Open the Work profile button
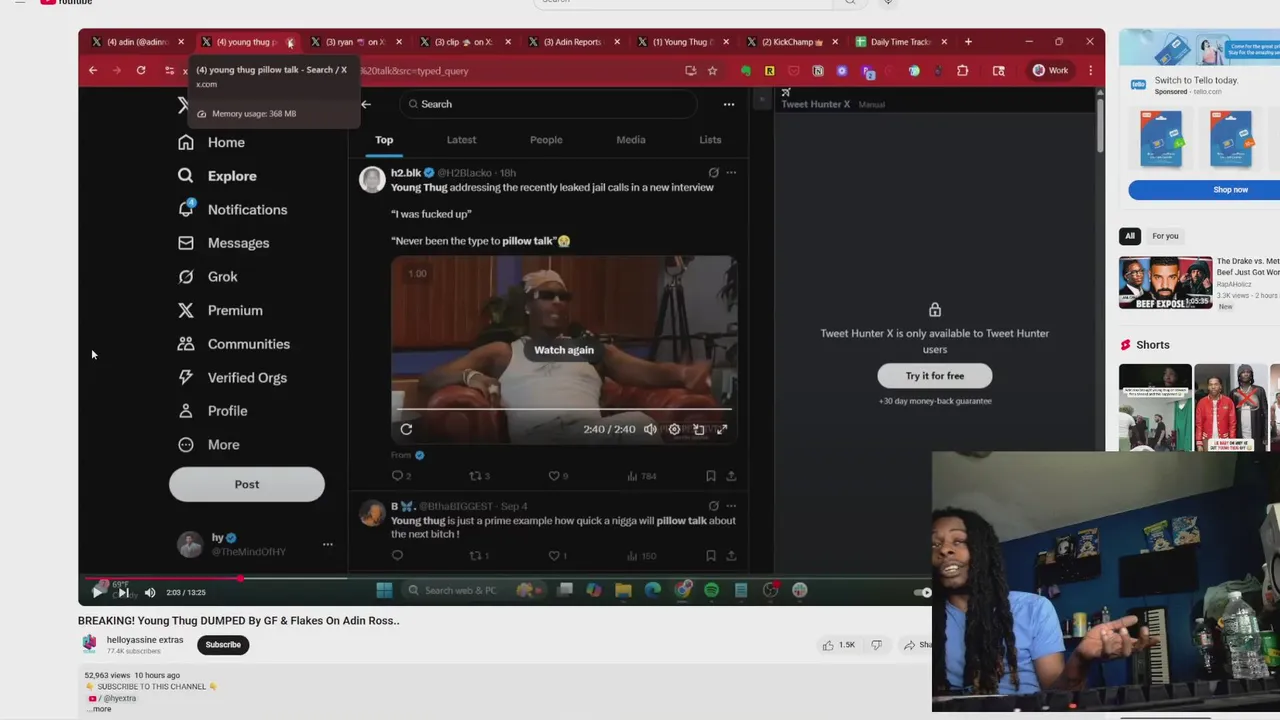This screenshot has width=1280, height=720. pyautogui.click(x=1050, y=71)
